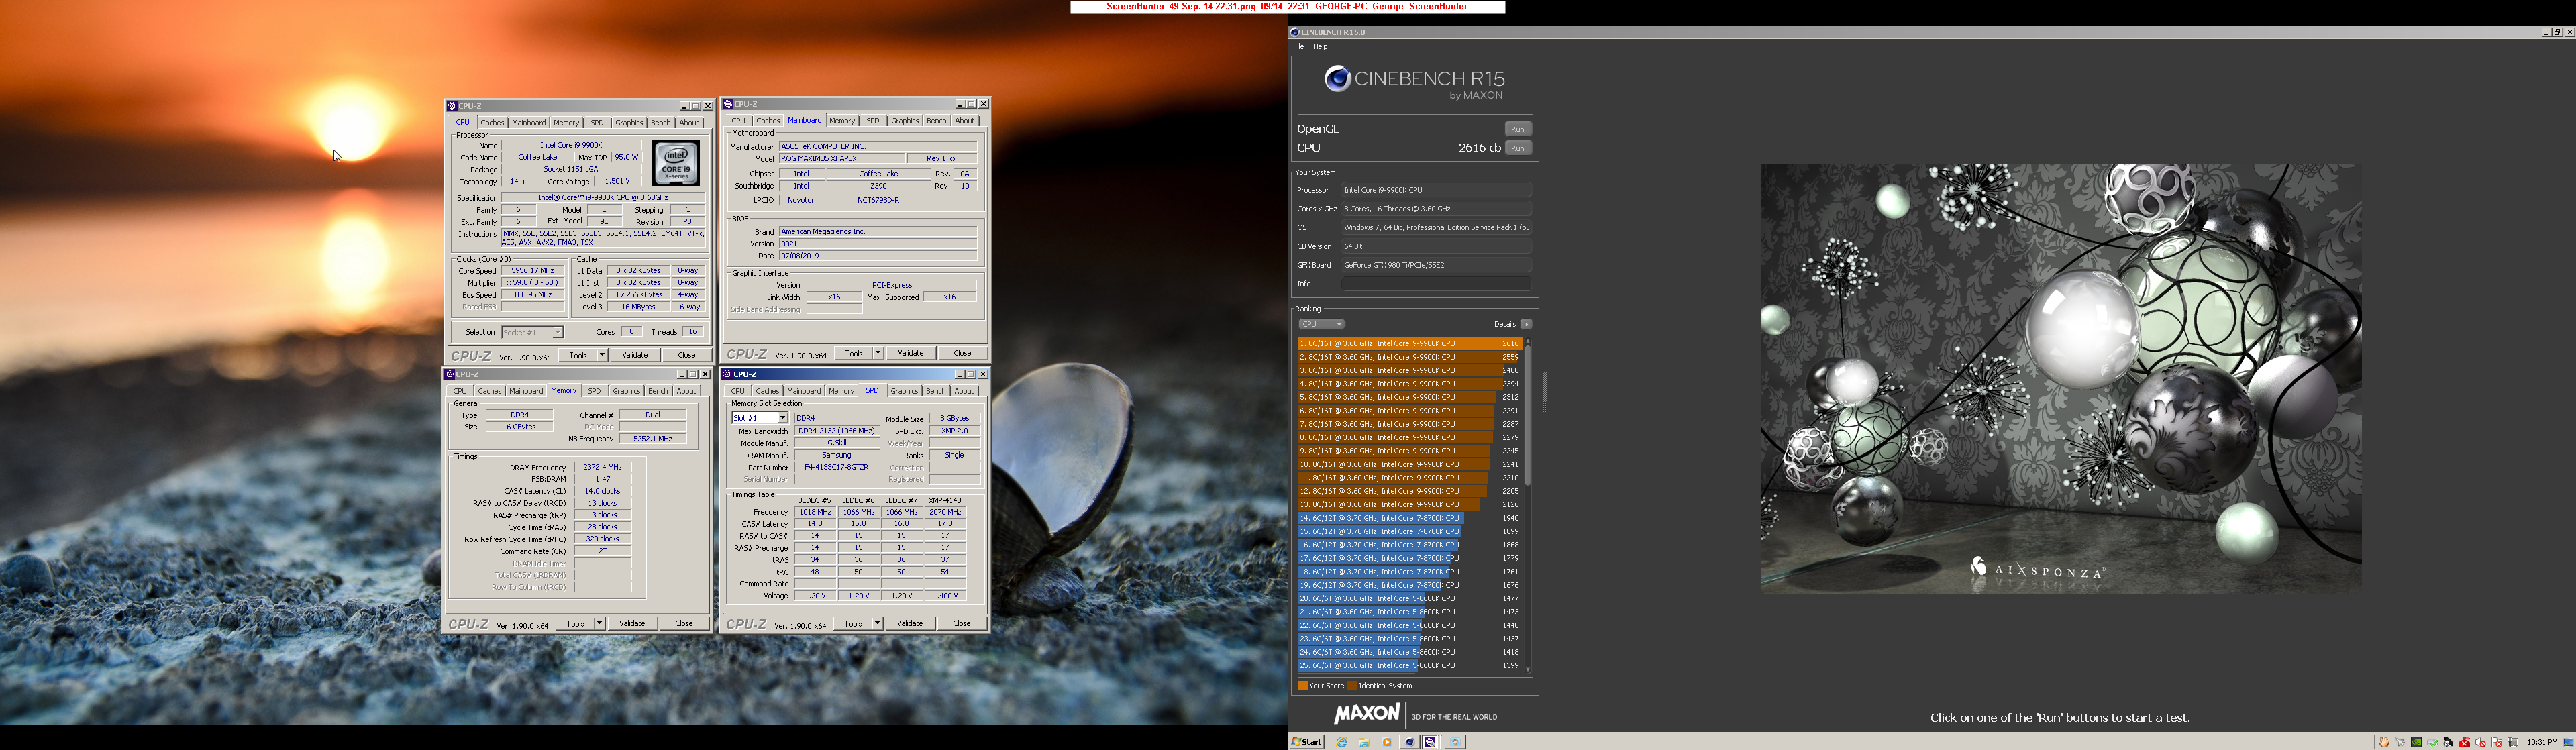Click the orange Your Score legend swatch
The width and height of the screenshot is (2576, 750).
point(1302,686)
